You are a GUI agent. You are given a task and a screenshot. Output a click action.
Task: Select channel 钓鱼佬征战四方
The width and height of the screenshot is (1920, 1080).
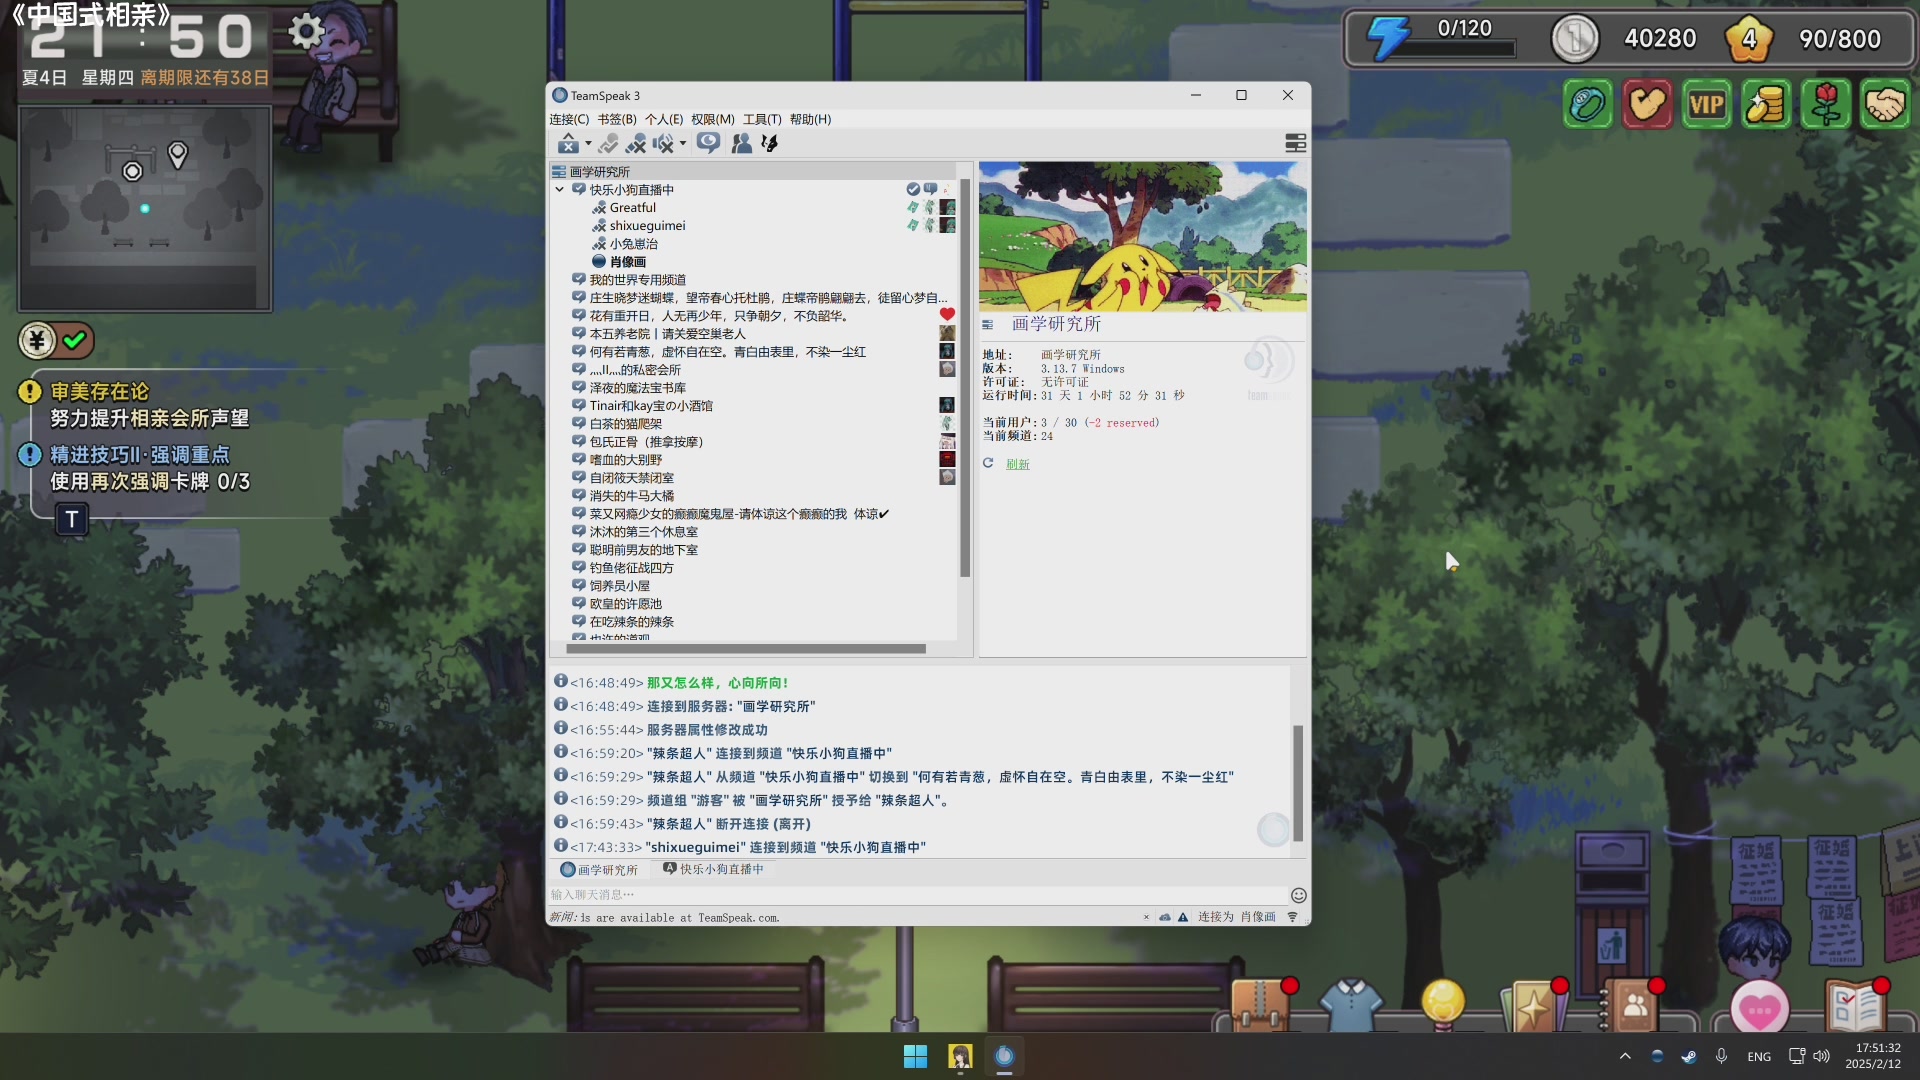pyautogui.click(x=631, y=568)
